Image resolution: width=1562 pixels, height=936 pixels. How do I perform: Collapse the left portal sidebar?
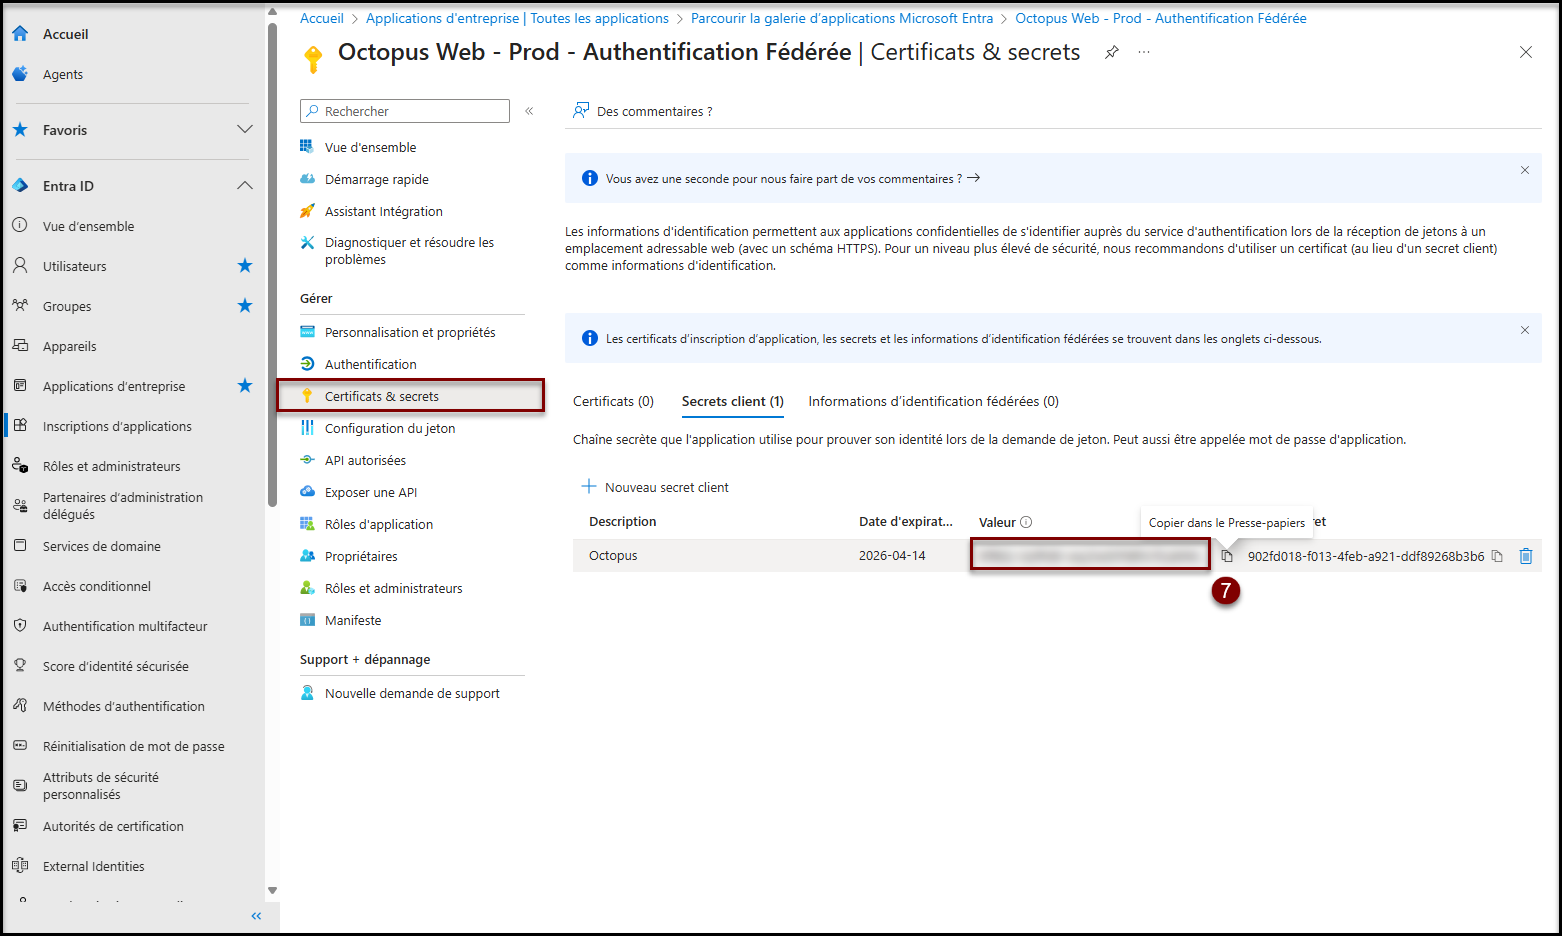(x=256, y=916)
